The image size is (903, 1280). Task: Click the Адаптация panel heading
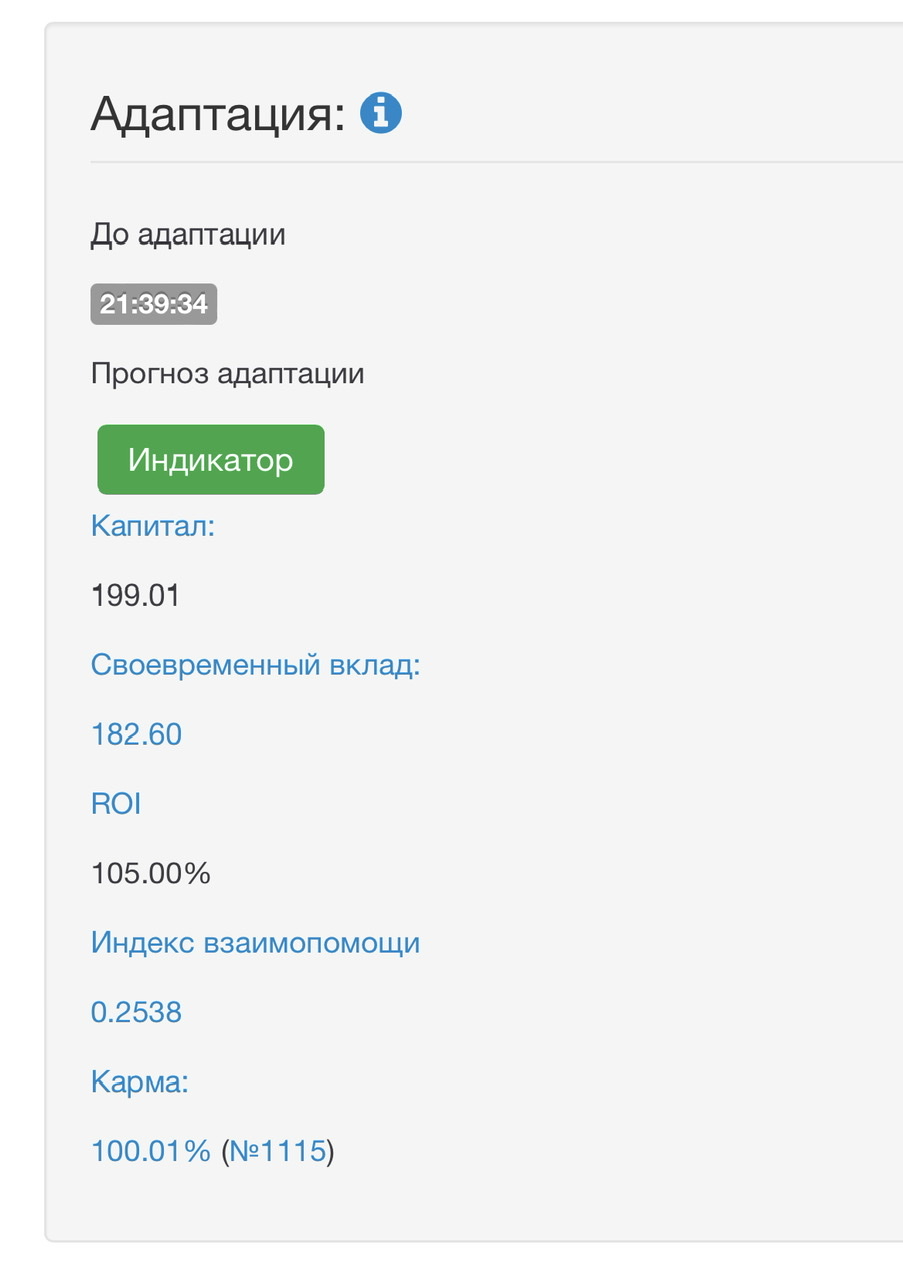click(217, 114)
